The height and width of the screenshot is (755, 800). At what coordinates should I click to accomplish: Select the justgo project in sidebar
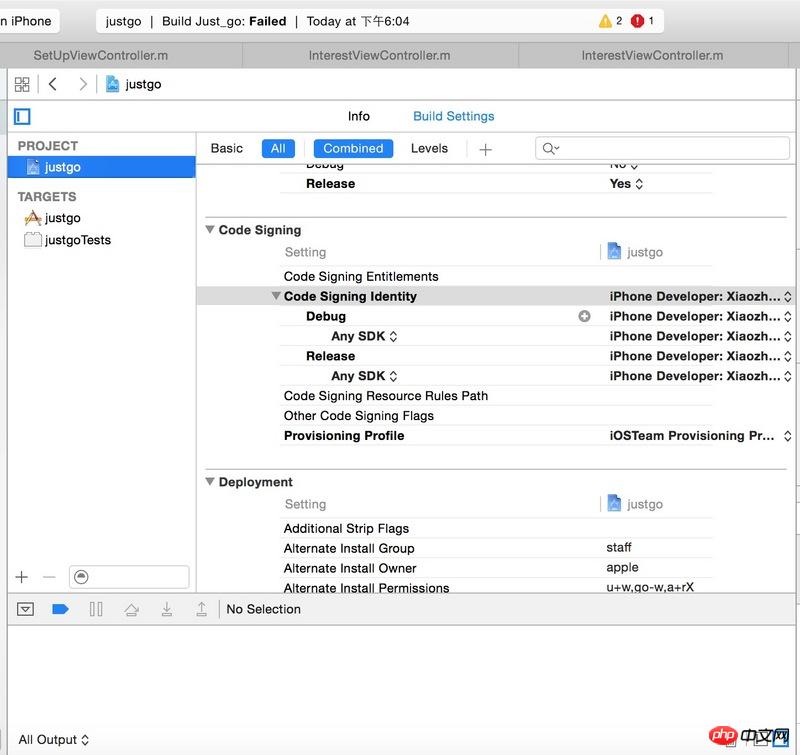click(102, 167)
